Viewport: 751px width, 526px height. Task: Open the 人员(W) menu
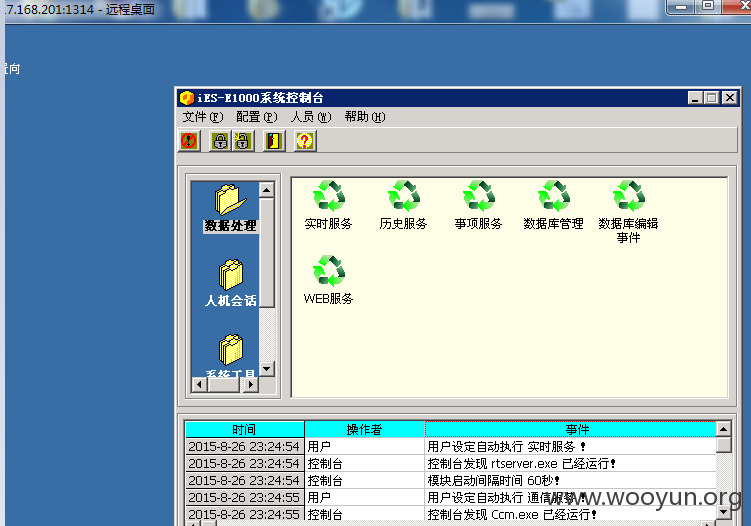point(311,117)
